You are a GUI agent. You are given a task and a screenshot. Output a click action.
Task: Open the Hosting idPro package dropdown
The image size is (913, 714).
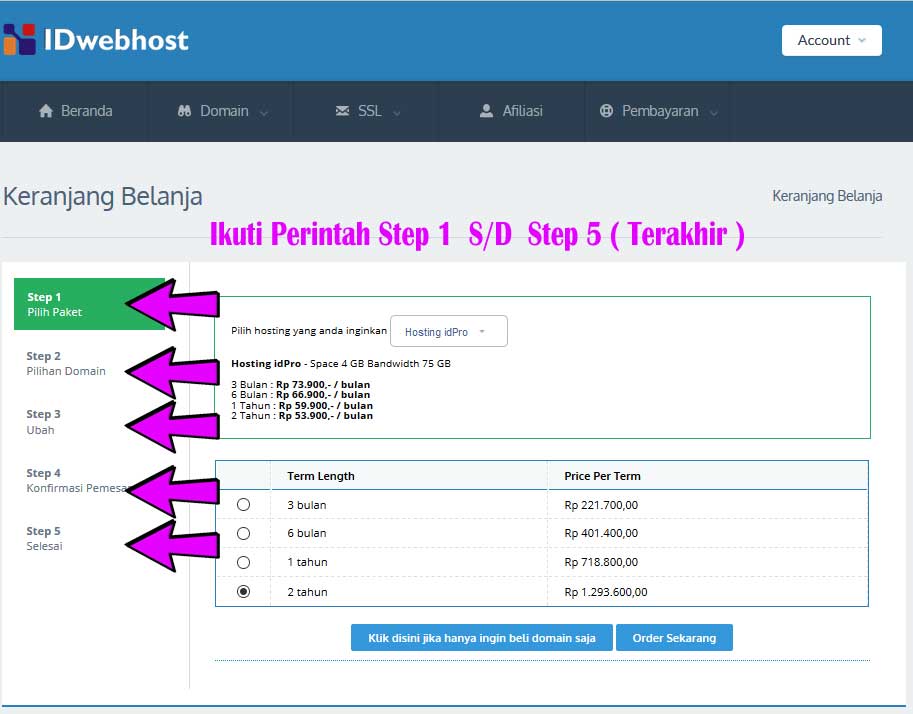coord(448,331)
